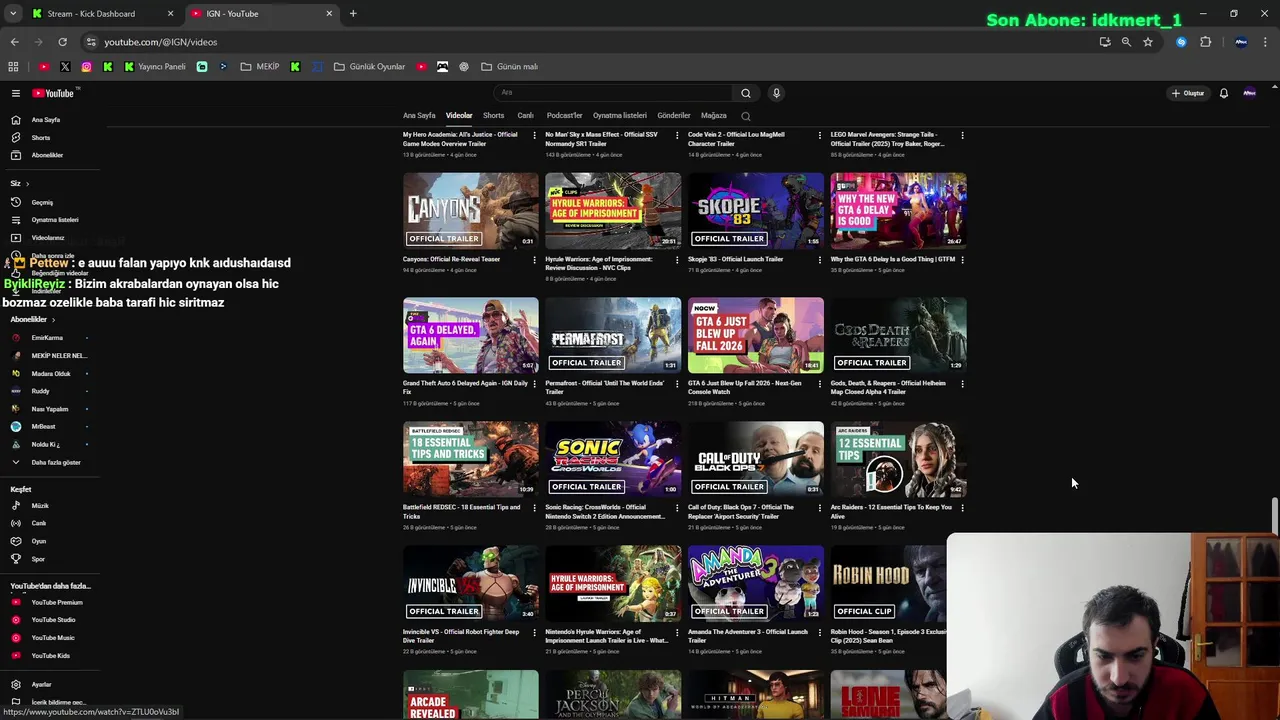Open the tab search dropdown arrow
1280x720 pixels.
click(x=14, y=14)
